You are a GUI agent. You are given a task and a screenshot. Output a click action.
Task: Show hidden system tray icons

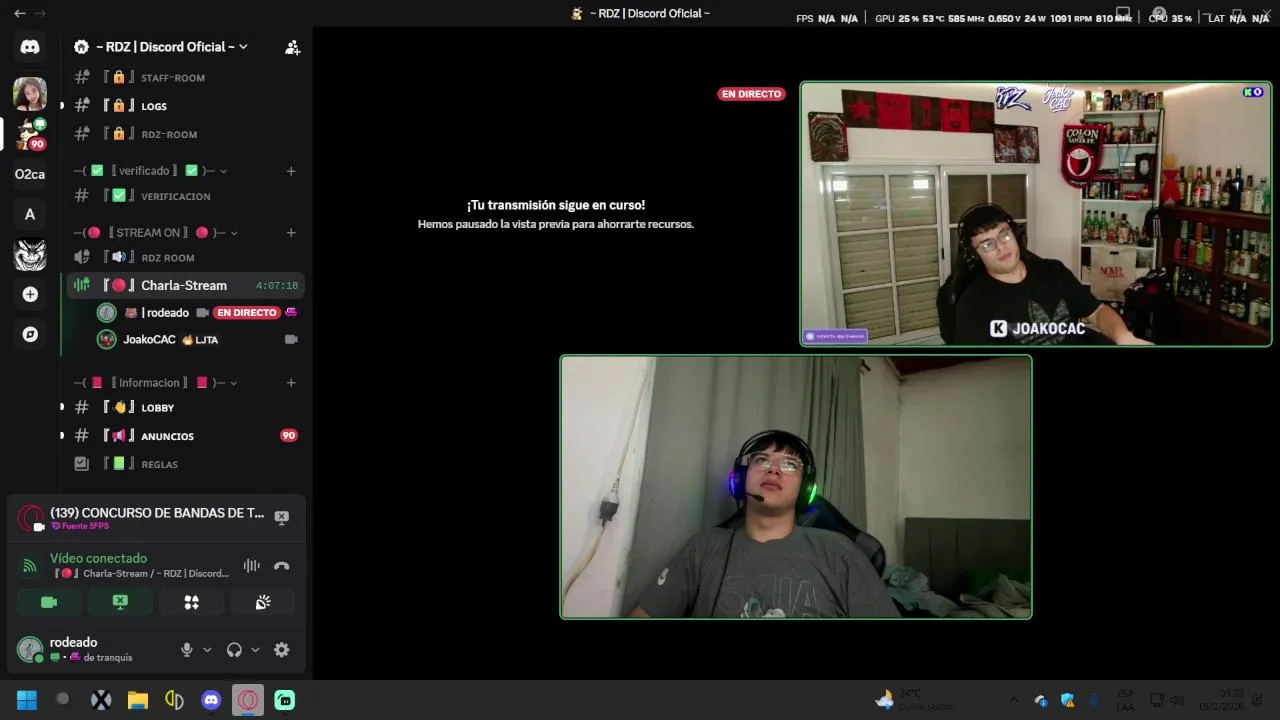pos(1013,700)
